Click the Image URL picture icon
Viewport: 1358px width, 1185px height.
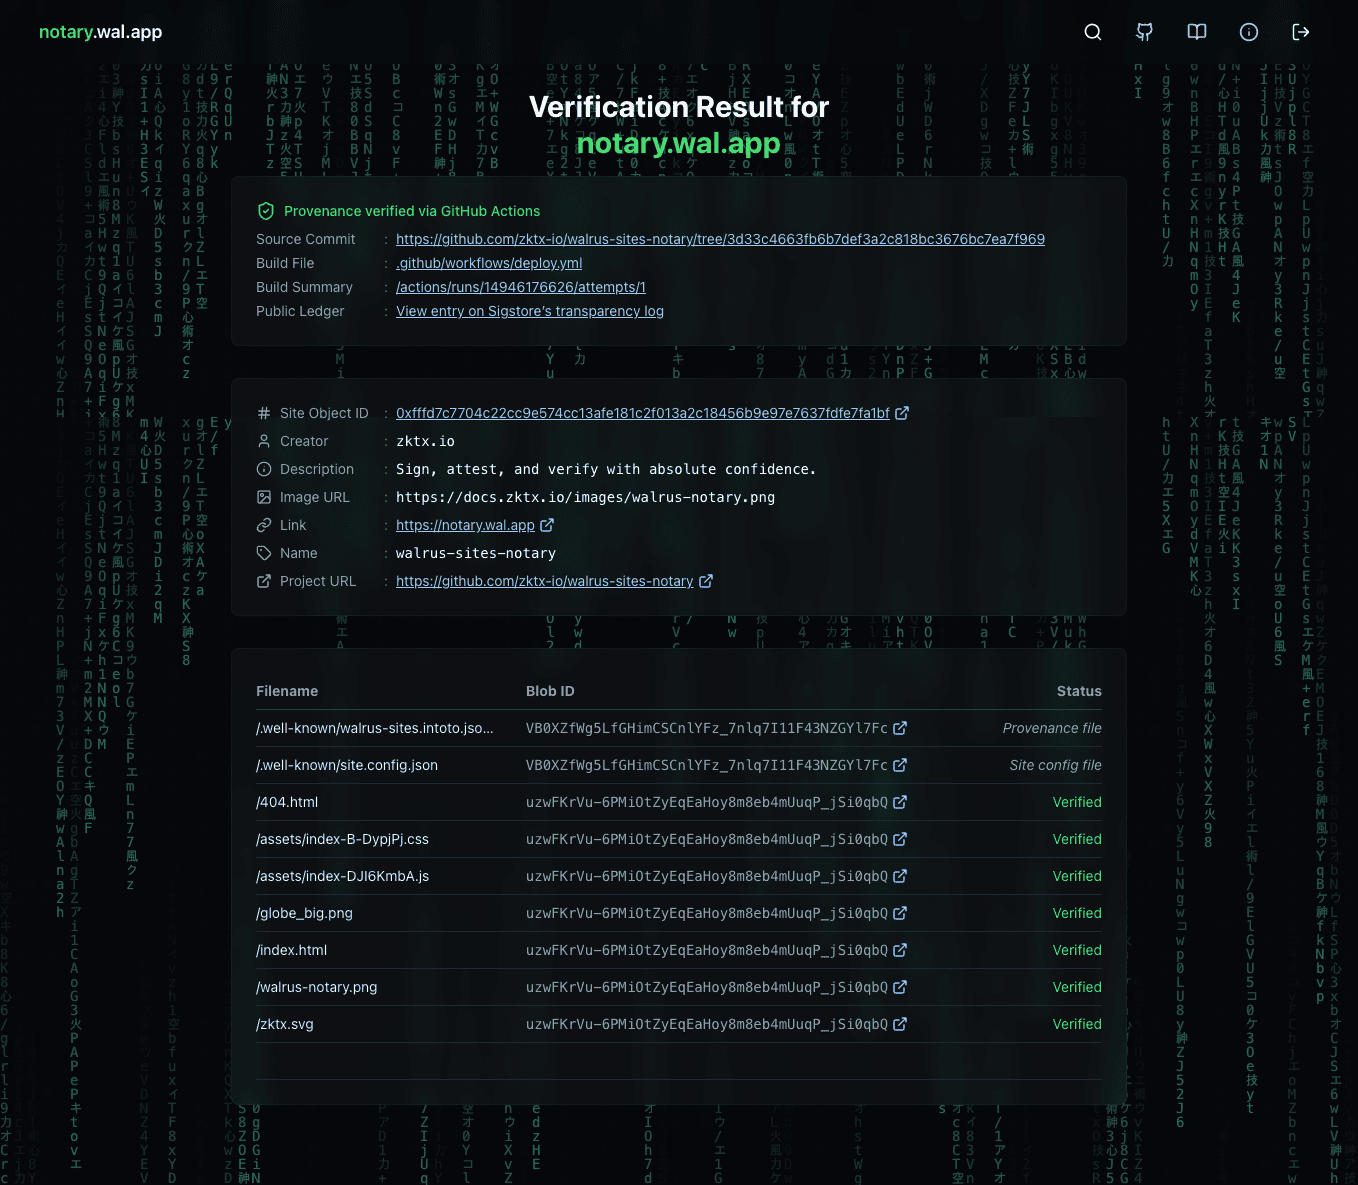click(x=264, y=497)
